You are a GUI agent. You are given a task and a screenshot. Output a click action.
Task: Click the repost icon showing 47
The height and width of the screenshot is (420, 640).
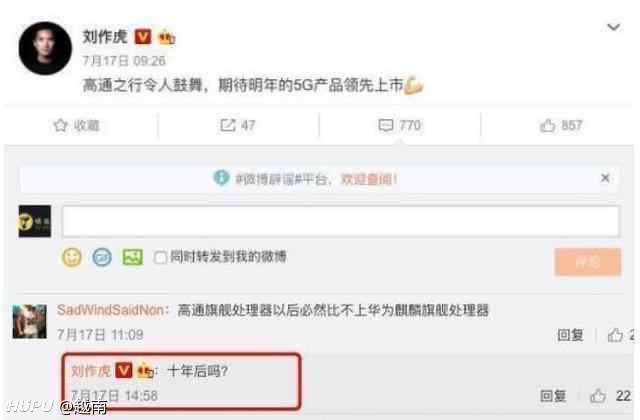click(x=228, y=125)
